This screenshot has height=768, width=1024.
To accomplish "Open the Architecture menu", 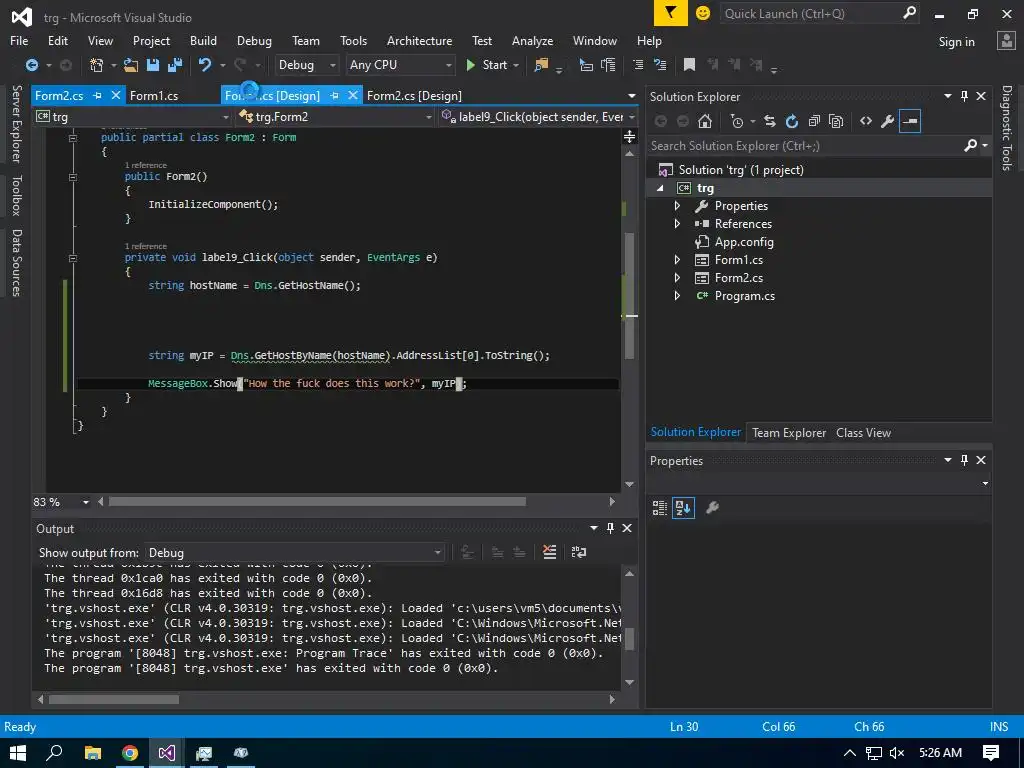I will [419, 40].
